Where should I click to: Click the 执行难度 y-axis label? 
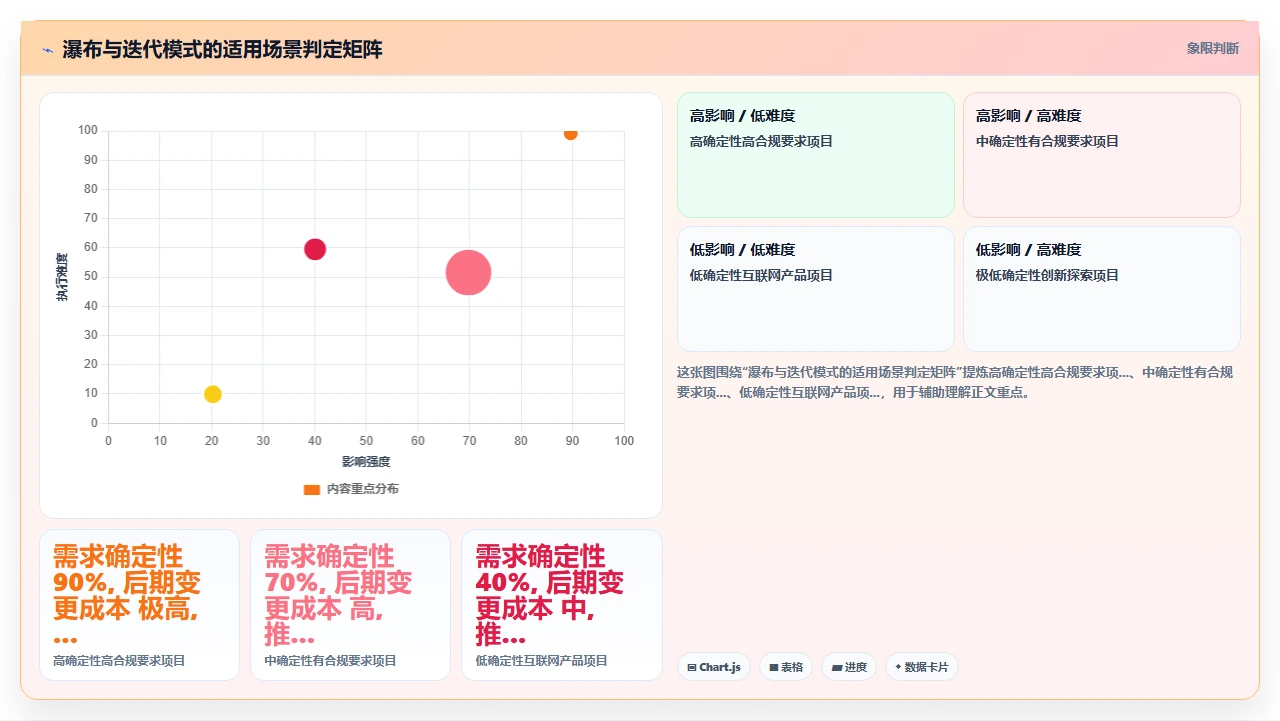tap(62, 277)
